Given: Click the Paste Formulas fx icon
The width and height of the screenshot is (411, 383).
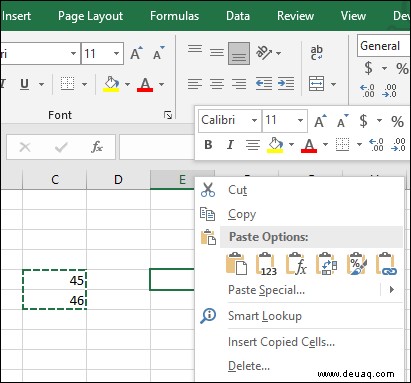Looking at the screenshot, I should tap(296, 264).
